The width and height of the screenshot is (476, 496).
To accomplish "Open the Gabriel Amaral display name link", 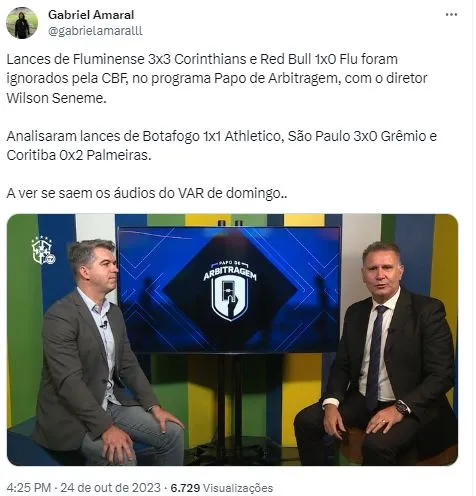I will coord(91,15).
